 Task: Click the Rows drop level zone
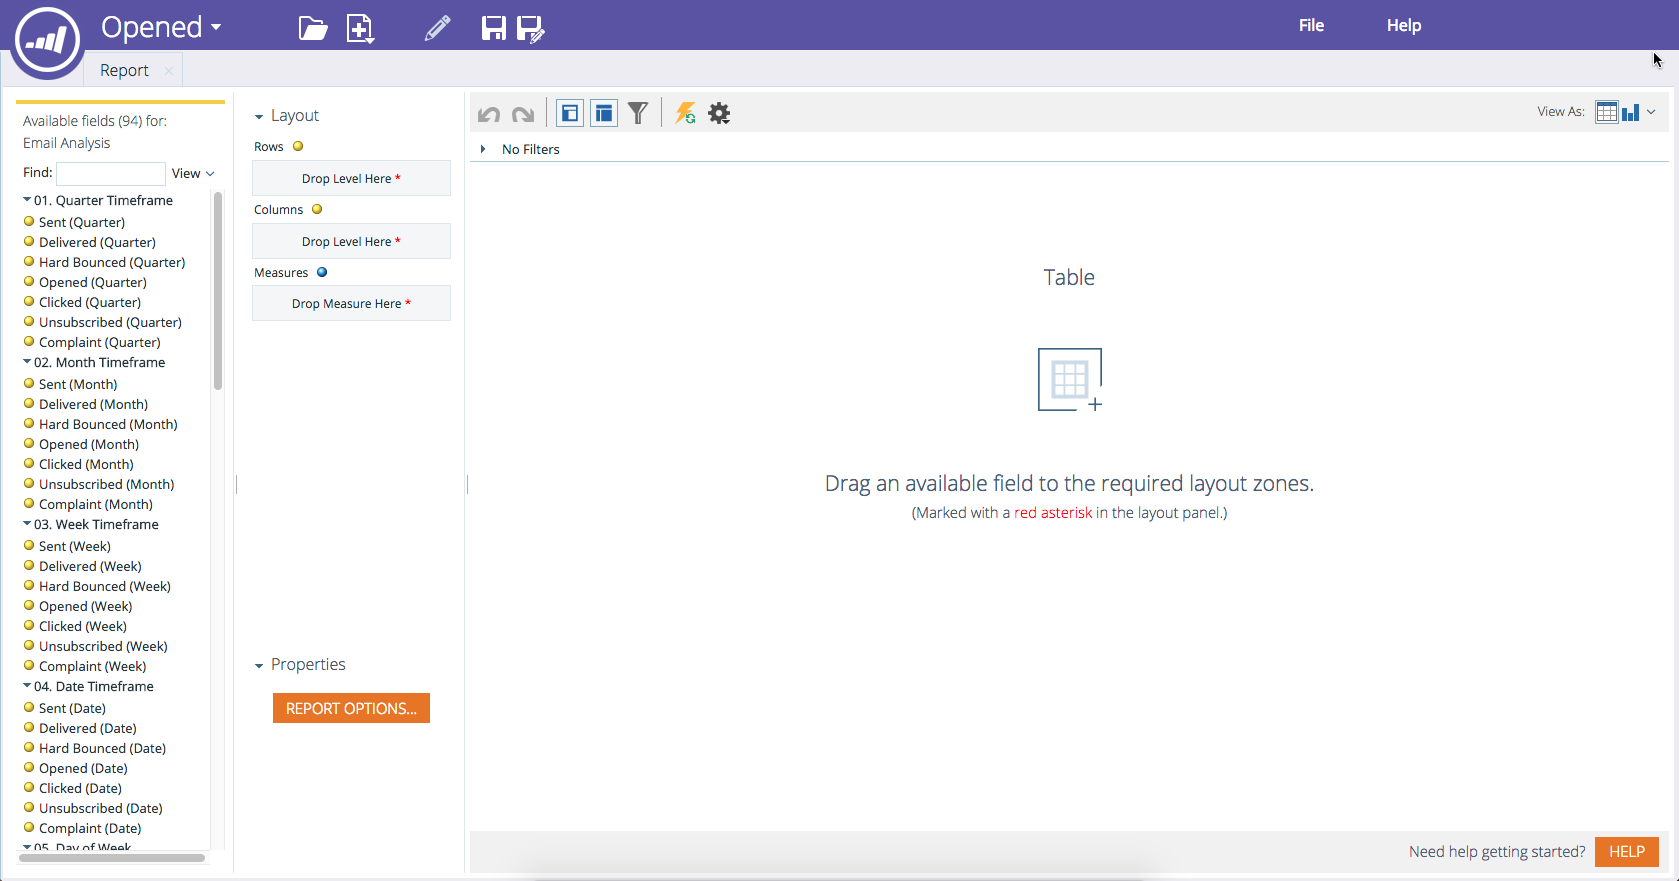click(x=351, y=178)
